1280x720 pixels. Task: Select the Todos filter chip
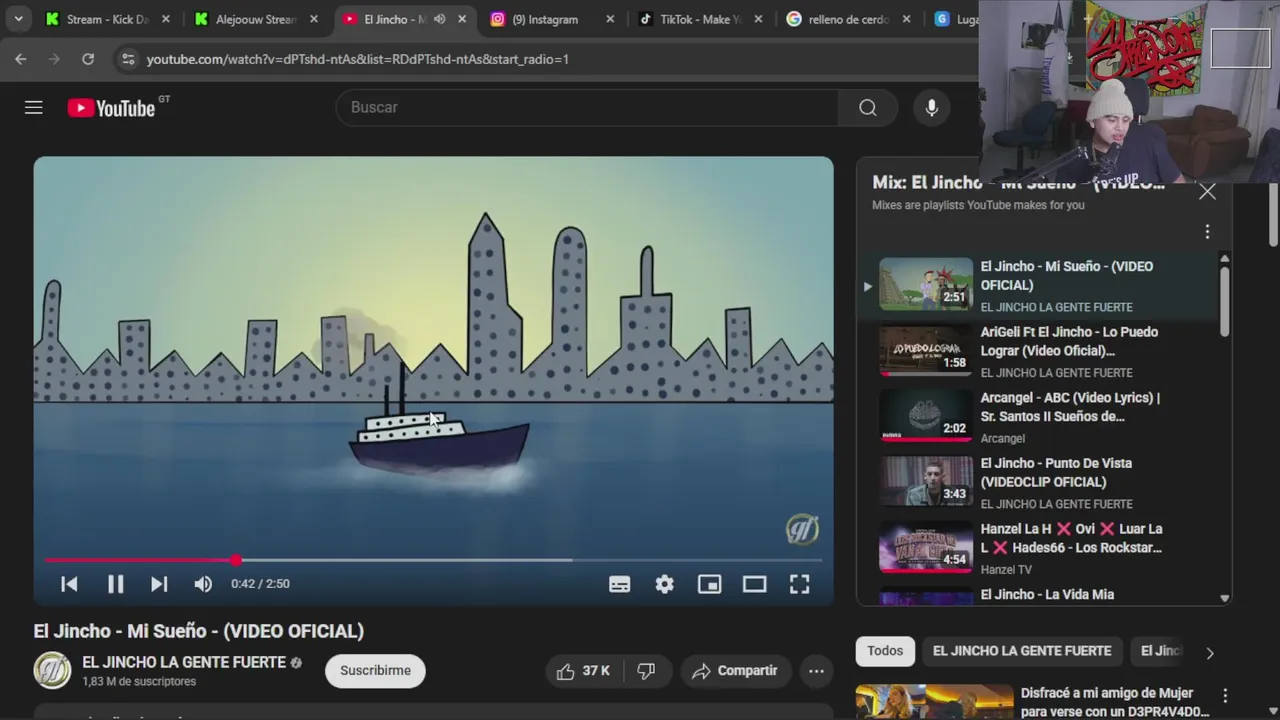tap(885, 651)
